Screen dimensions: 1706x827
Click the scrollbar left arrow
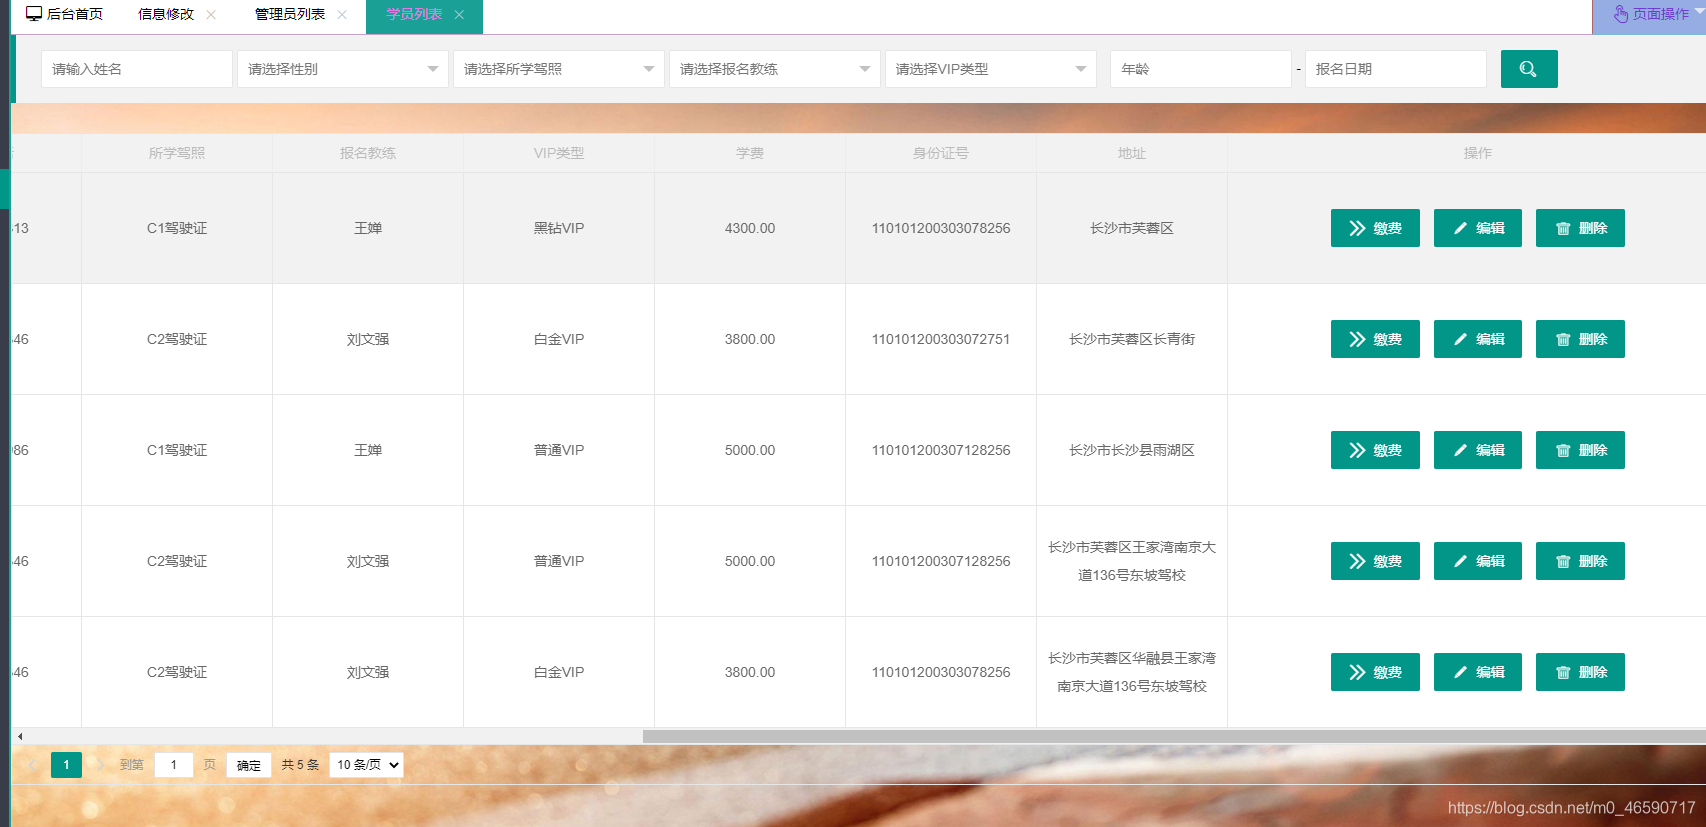click(20, 736)
